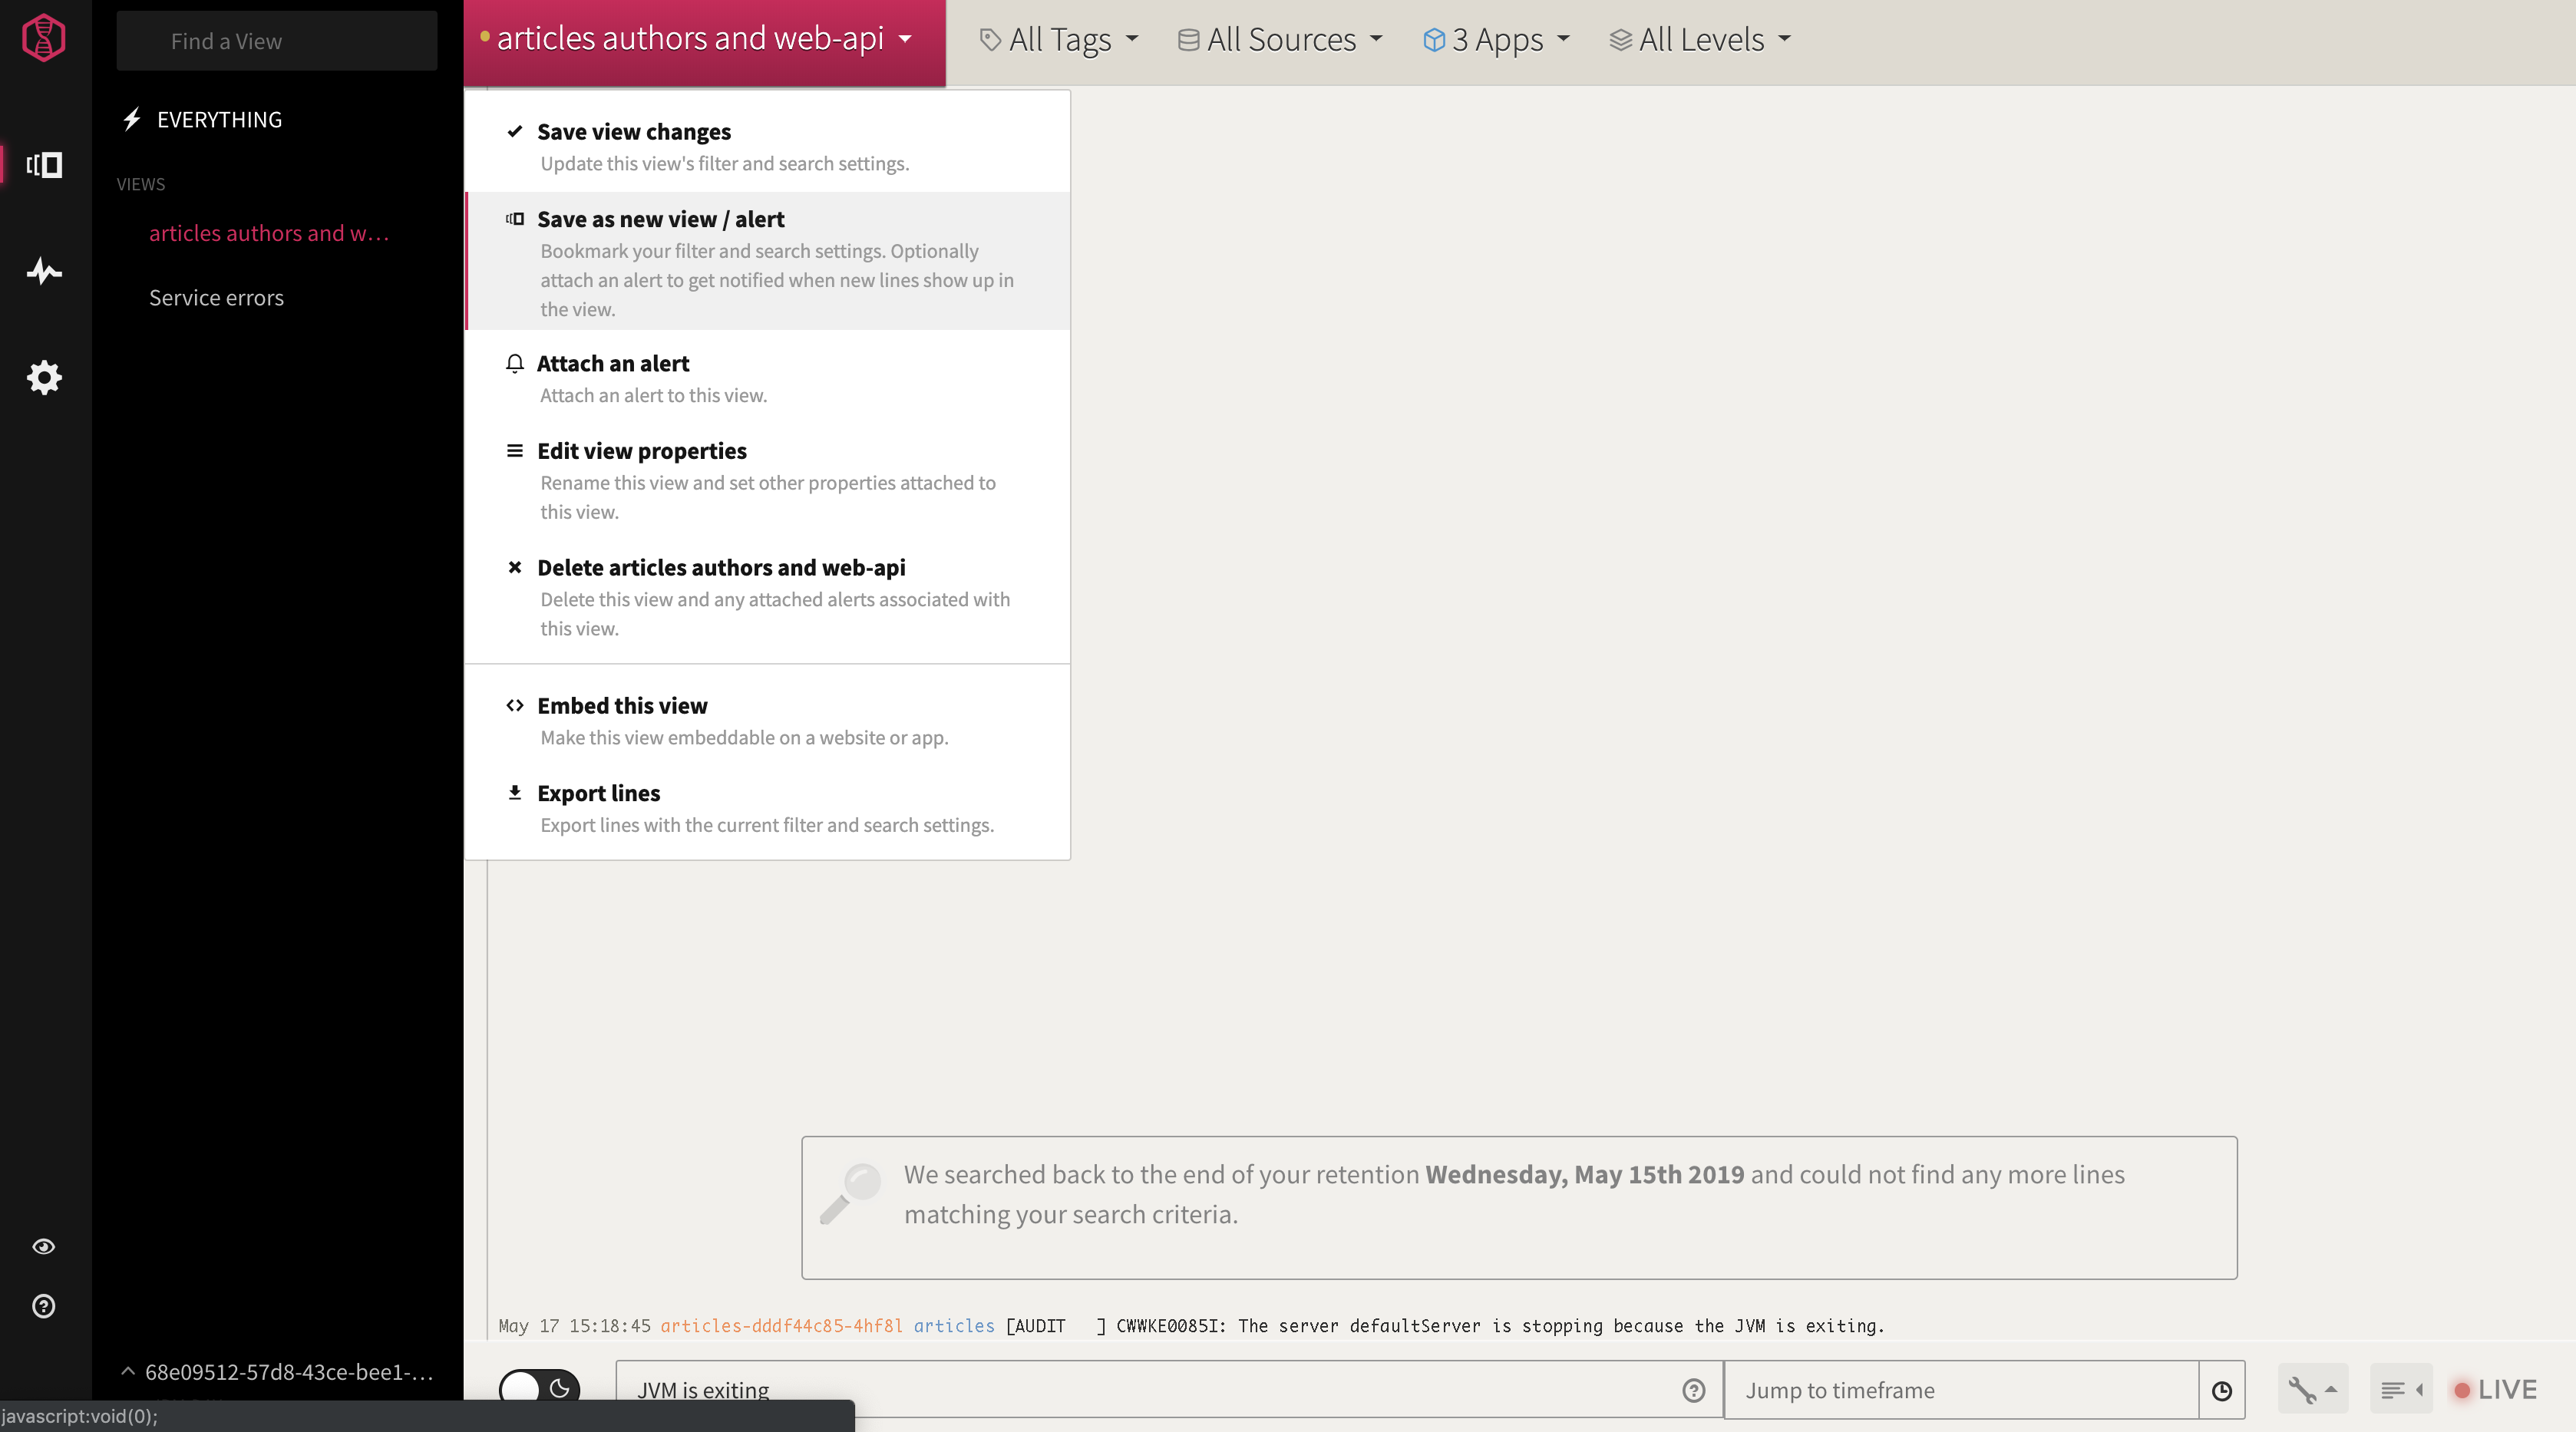This screenshot has width=2576, height=1432.
Task: Expand the 3 Apps dropdown
Action: (1496, 40)
